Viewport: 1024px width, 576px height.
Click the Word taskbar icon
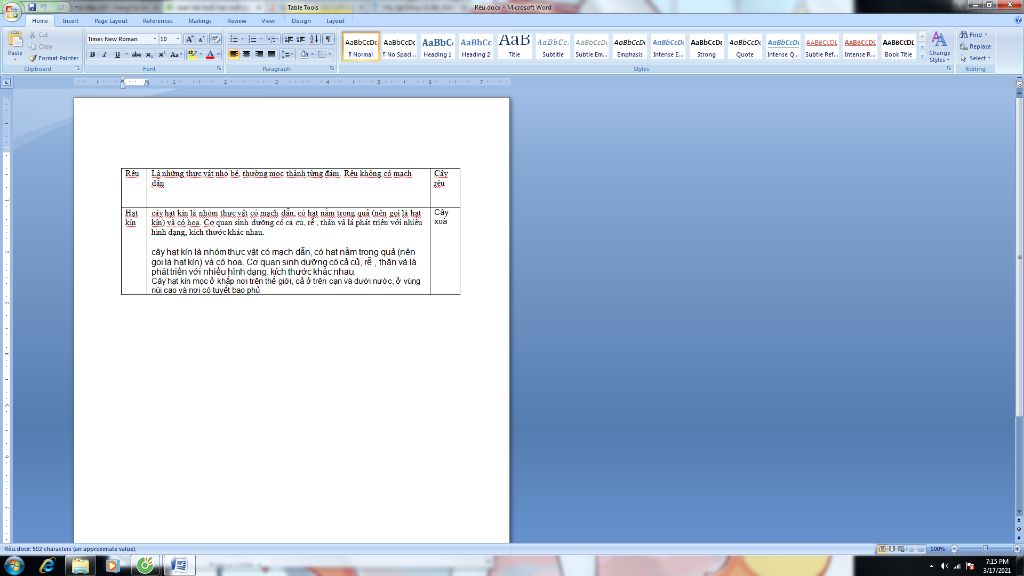click(x=179, y=566)
